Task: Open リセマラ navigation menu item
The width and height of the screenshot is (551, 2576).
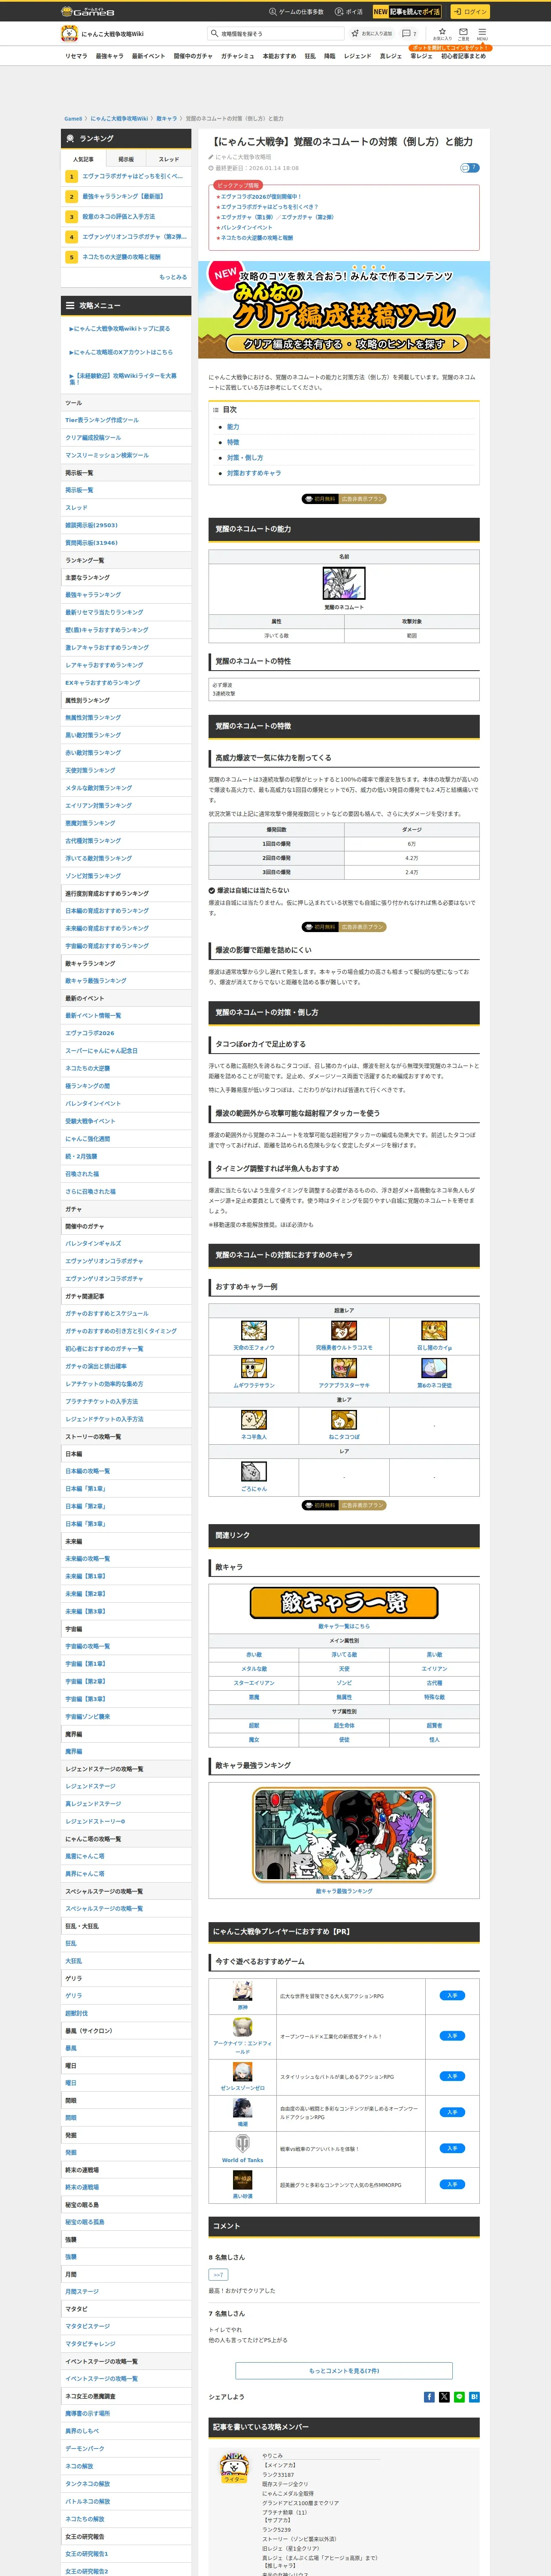Action: pos(76,56)
